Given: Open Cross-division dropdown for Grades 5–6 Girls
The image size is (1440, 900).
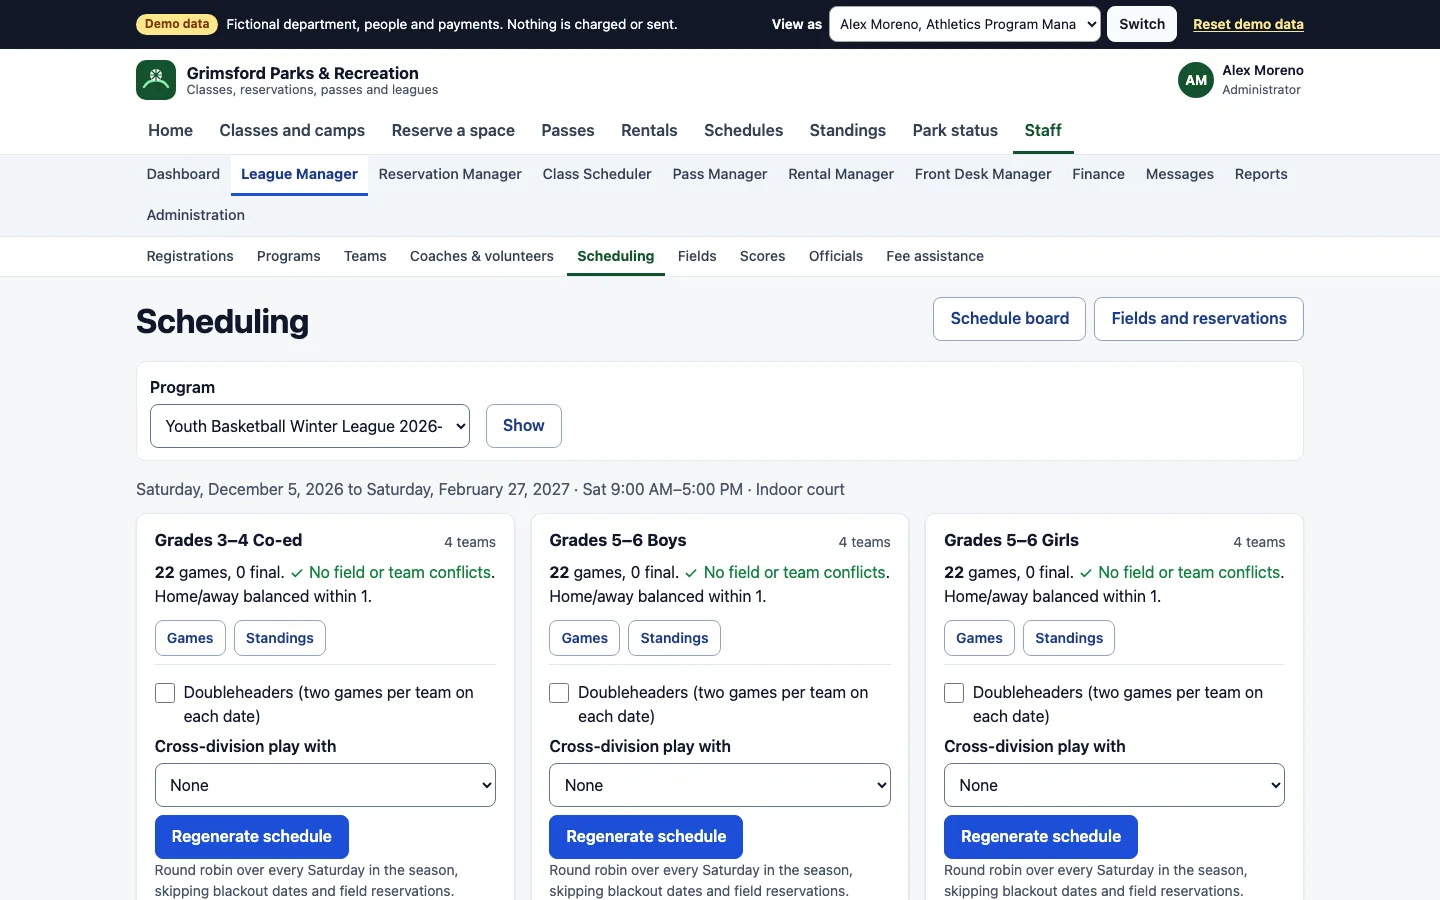Looking at the screenshot, I should click(x=1114, y=785).
